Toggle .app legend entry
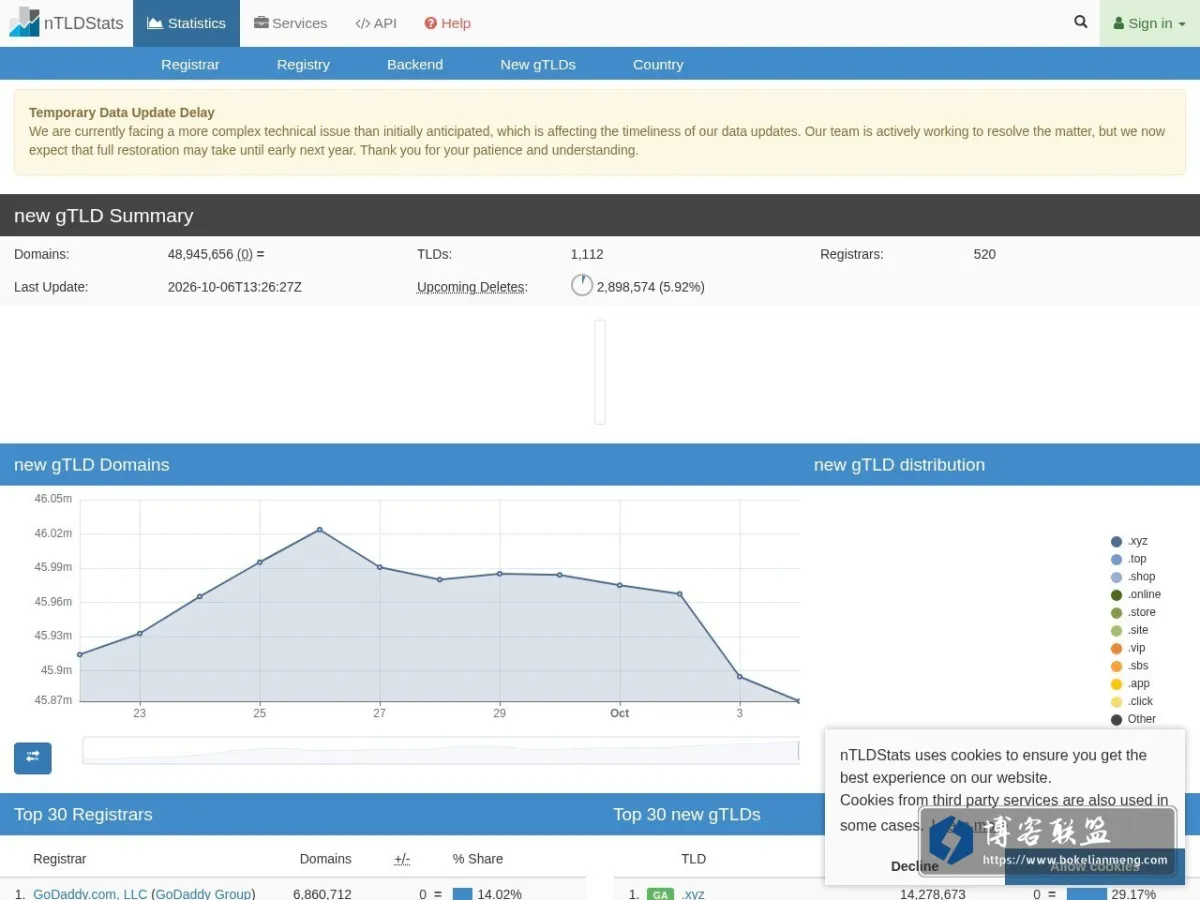Image resolution: width=1200 pixels, height=900 pixels. click(1130, 684)
